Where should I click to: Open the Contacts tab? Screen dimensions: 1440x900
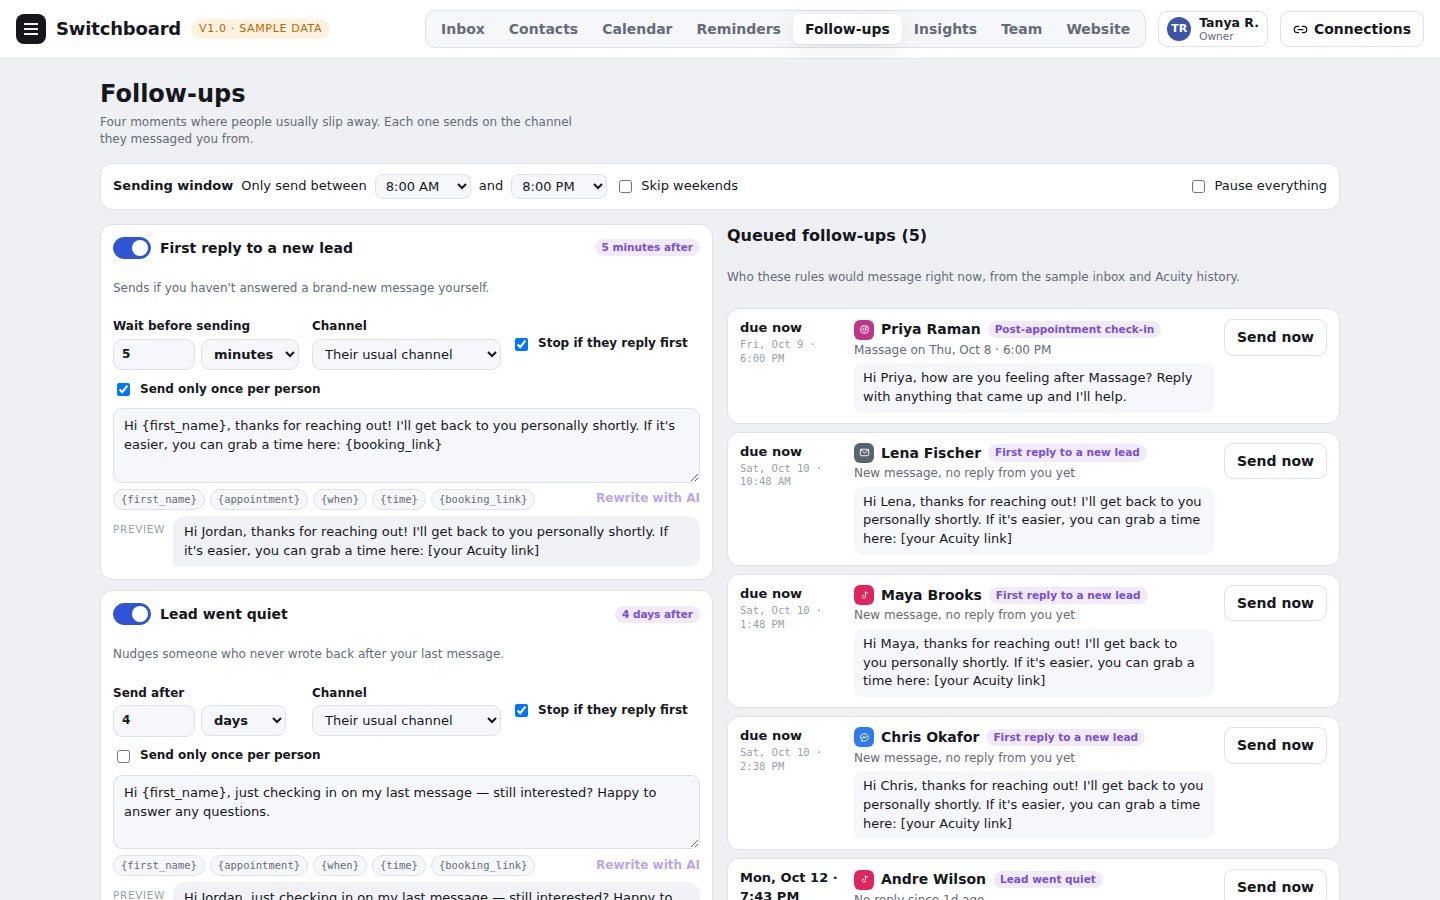click(x=543, y=29)
